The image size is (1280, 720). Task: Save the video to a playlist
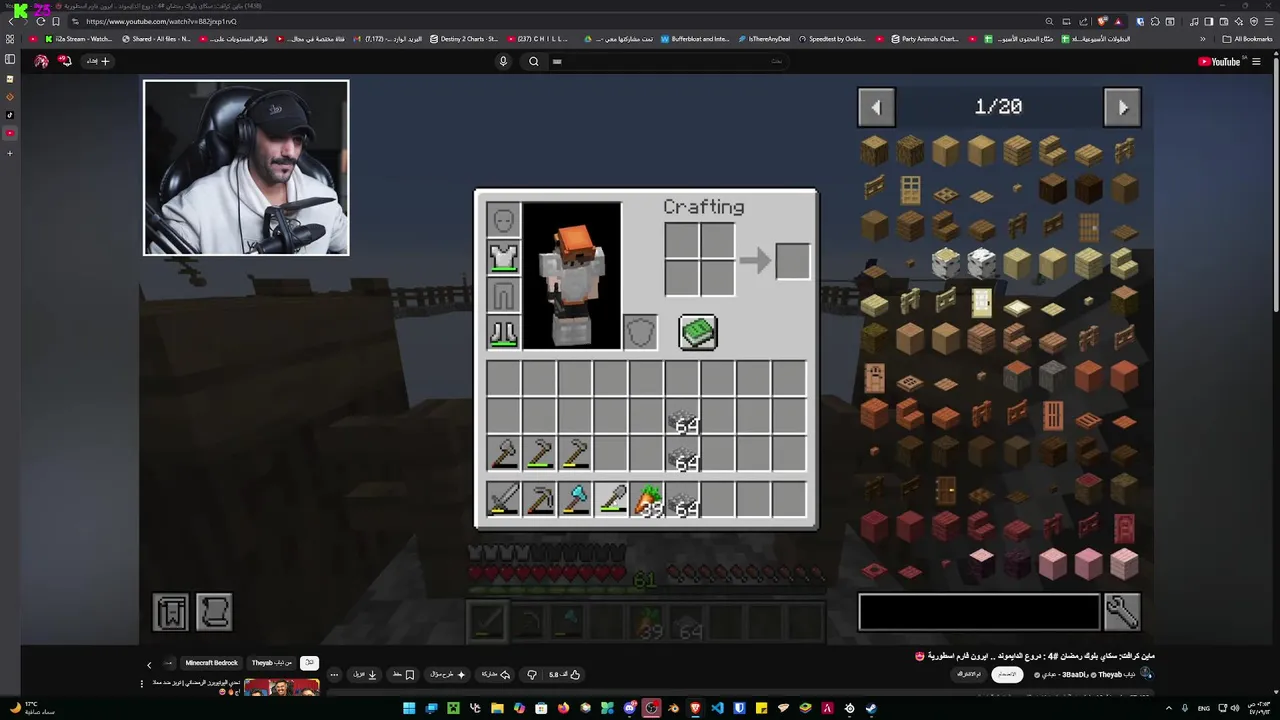403,675
